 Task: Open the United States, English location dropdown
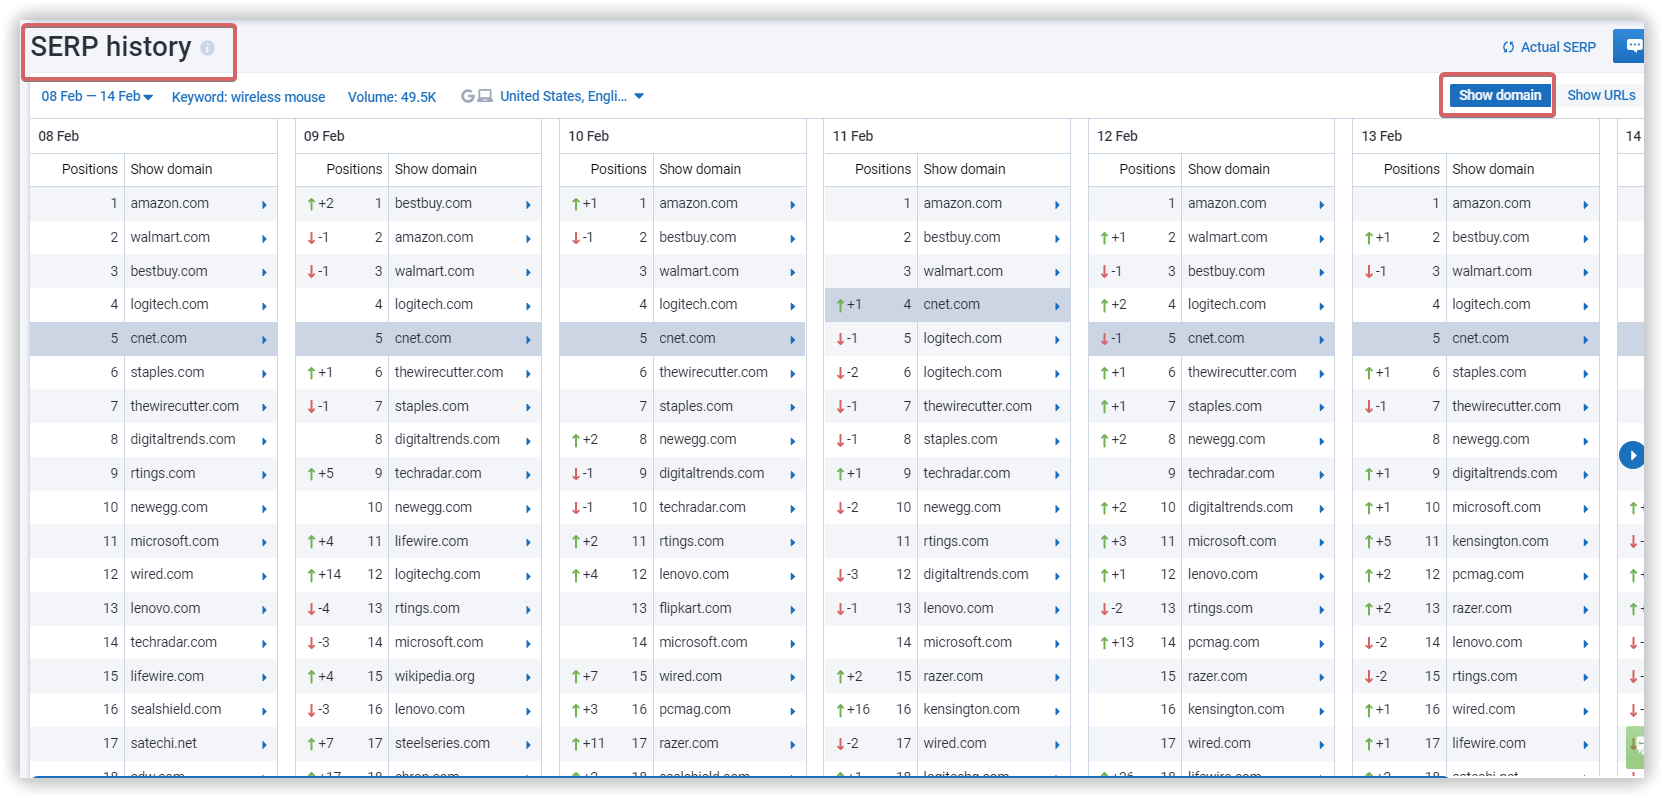point(572,96)
